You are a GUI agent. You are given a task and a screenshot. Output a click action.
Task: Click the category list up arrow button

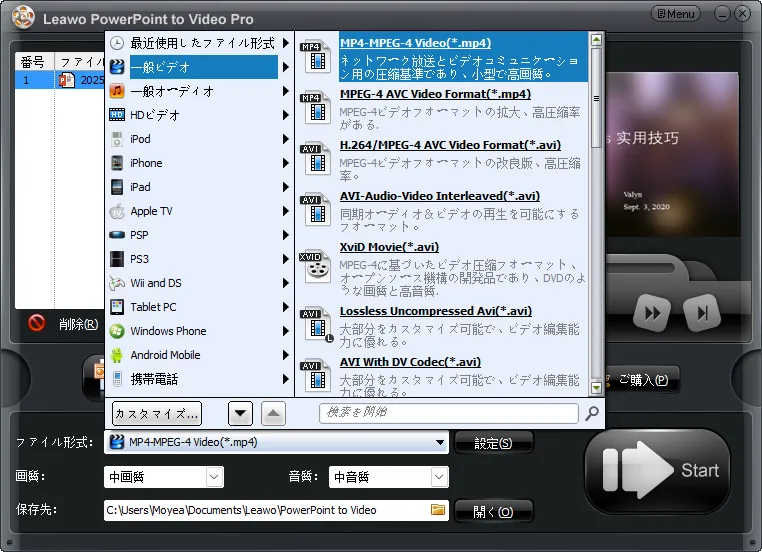pos(273,414)
